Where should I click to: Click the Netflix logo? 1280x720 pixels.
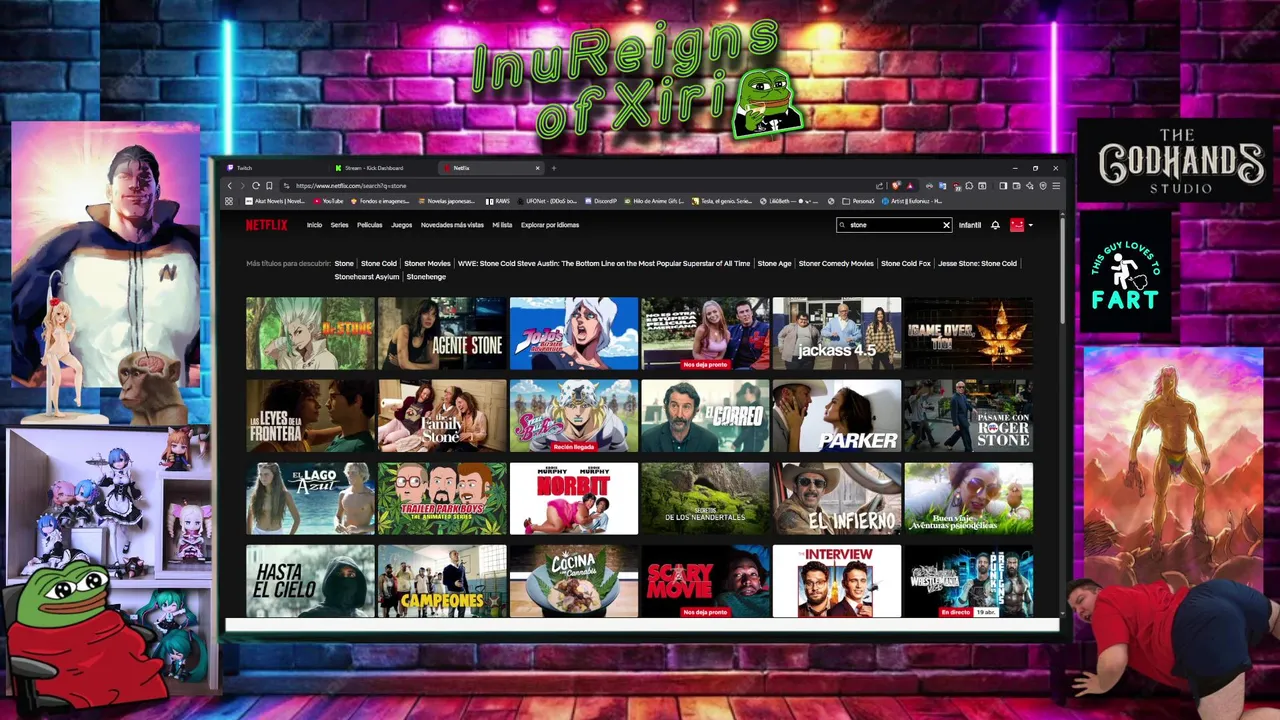pyautogui.click(x=266, y=225)
